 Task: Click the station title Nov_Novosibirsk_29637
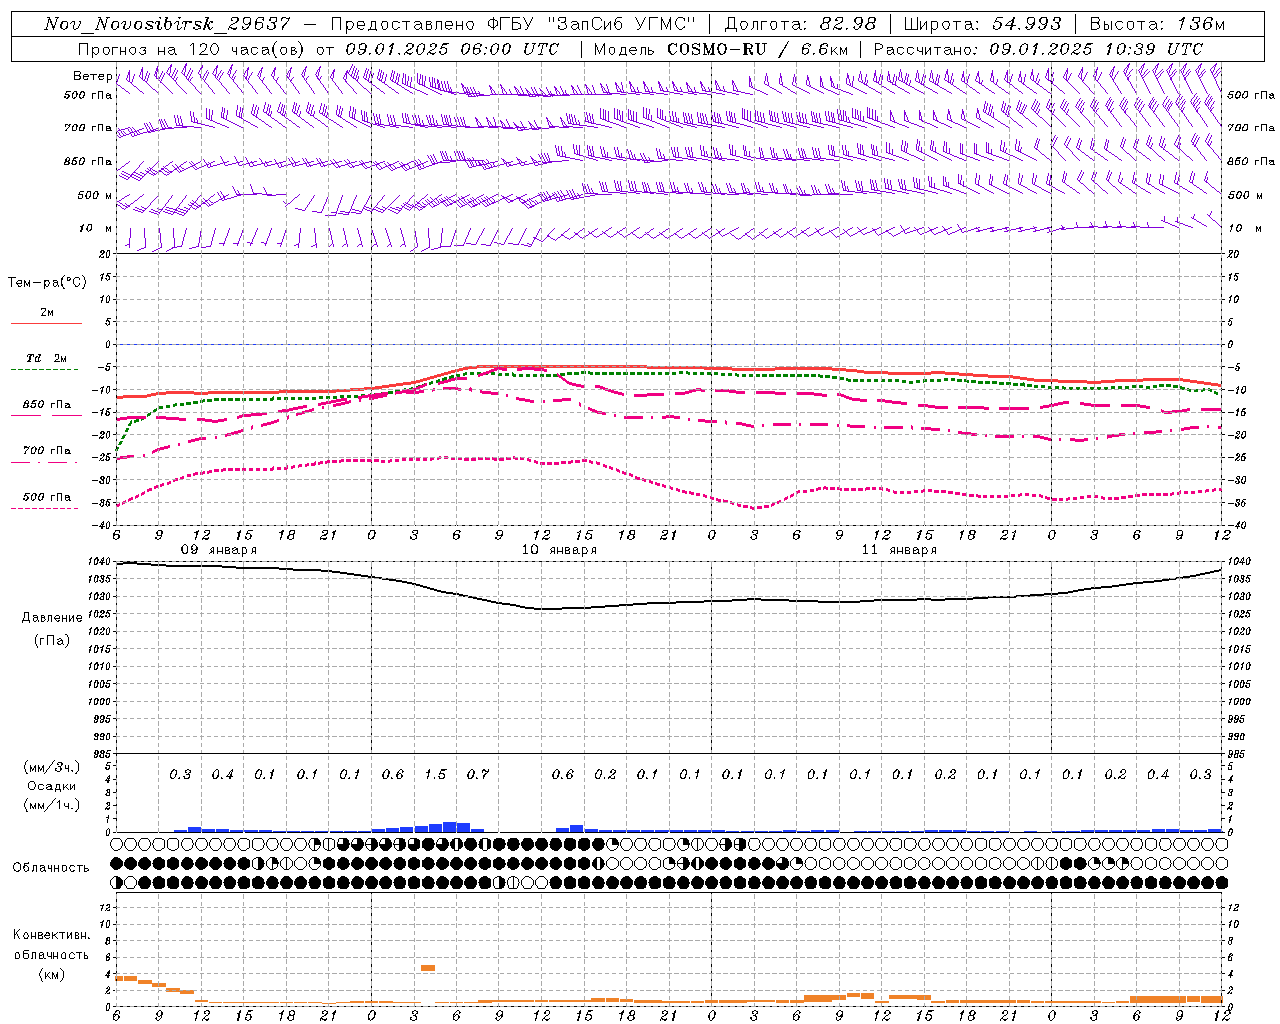(x=167, y=24)
